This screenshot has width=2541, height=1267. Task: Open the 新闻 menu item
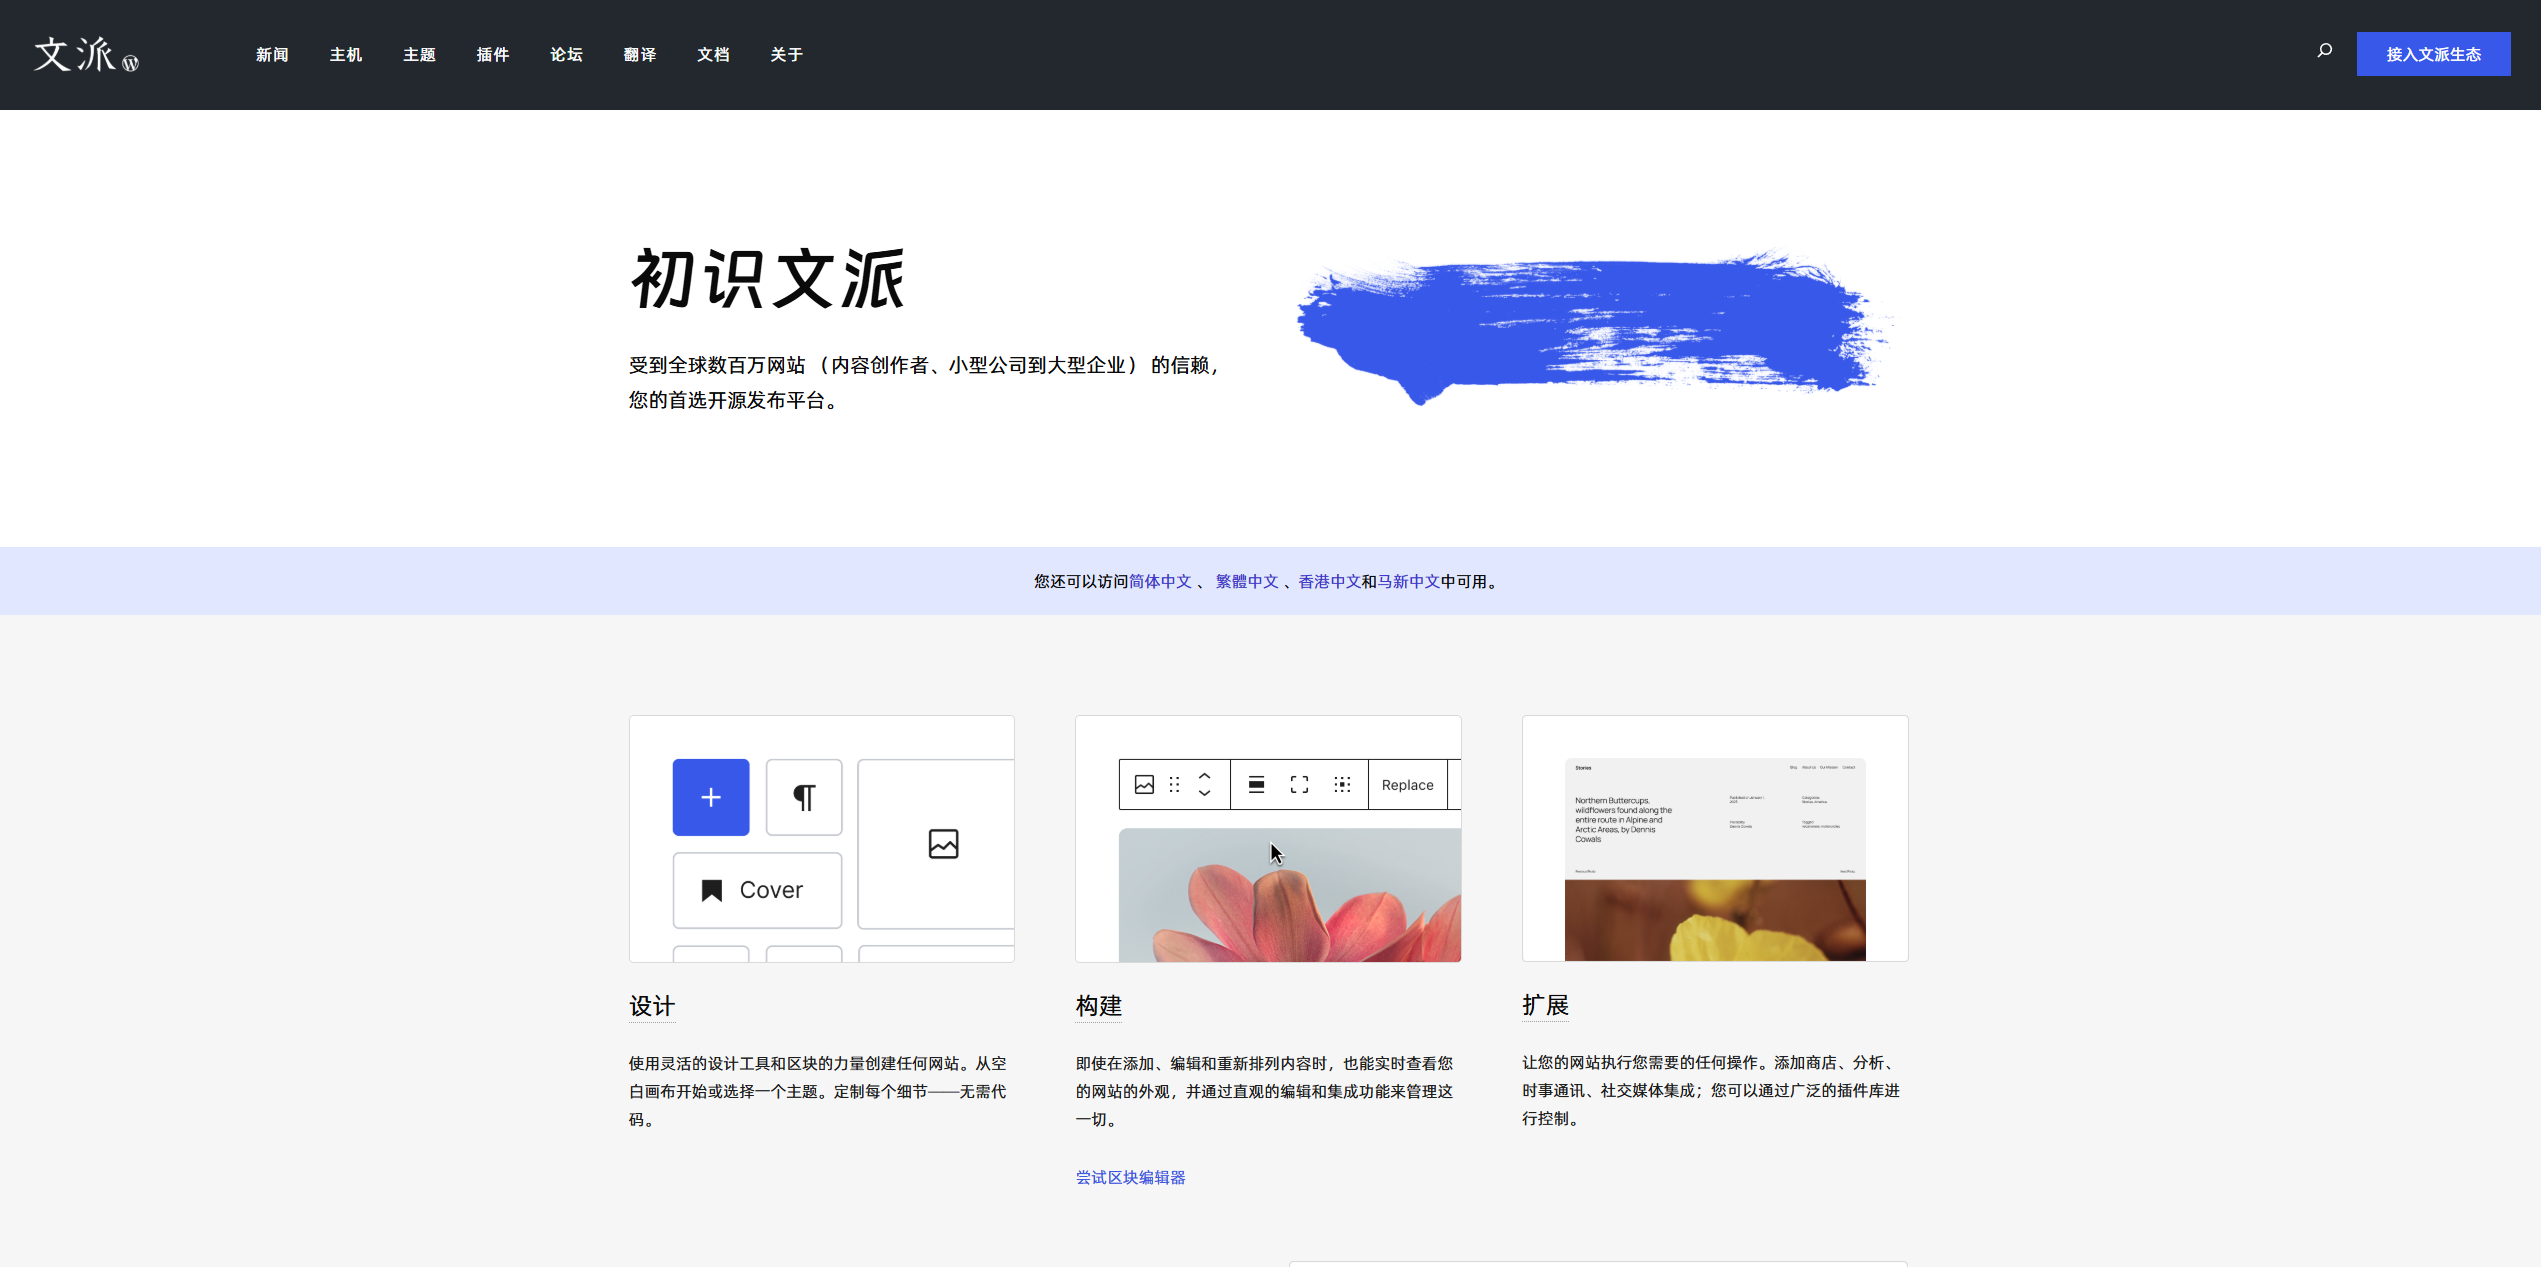[x=272, y=55]
